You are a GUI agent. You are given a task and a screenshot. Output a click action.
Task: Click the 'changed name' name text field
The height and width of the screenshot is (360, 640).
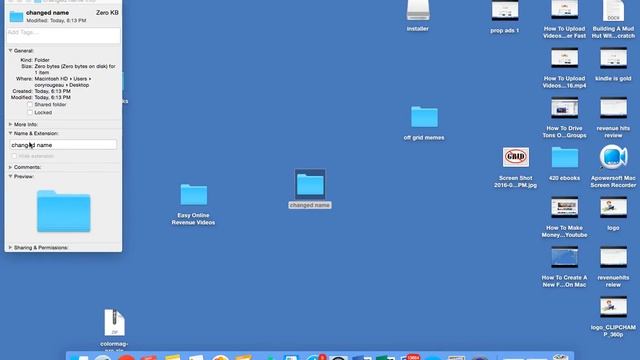(63, 145)
